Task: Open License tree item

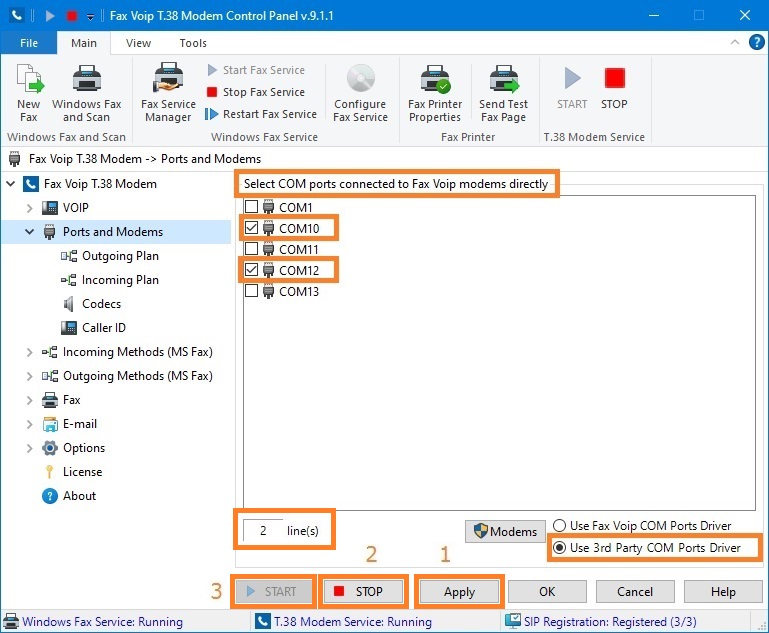Action: click(x=73, y=472)
